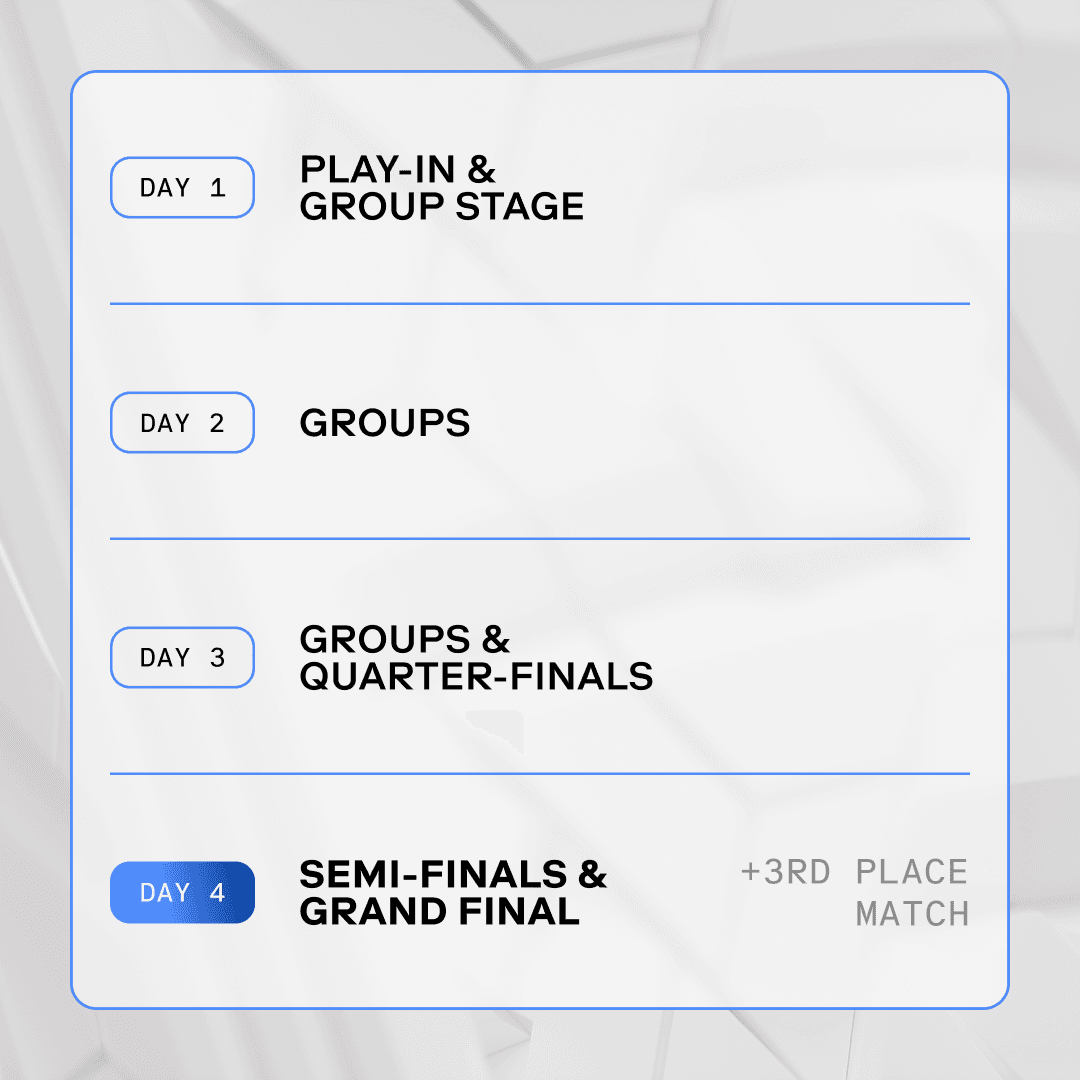This screenshot has height=1080, width=1080.
Task: Click the divider line below Day 1 row
Action: [540, 303]
